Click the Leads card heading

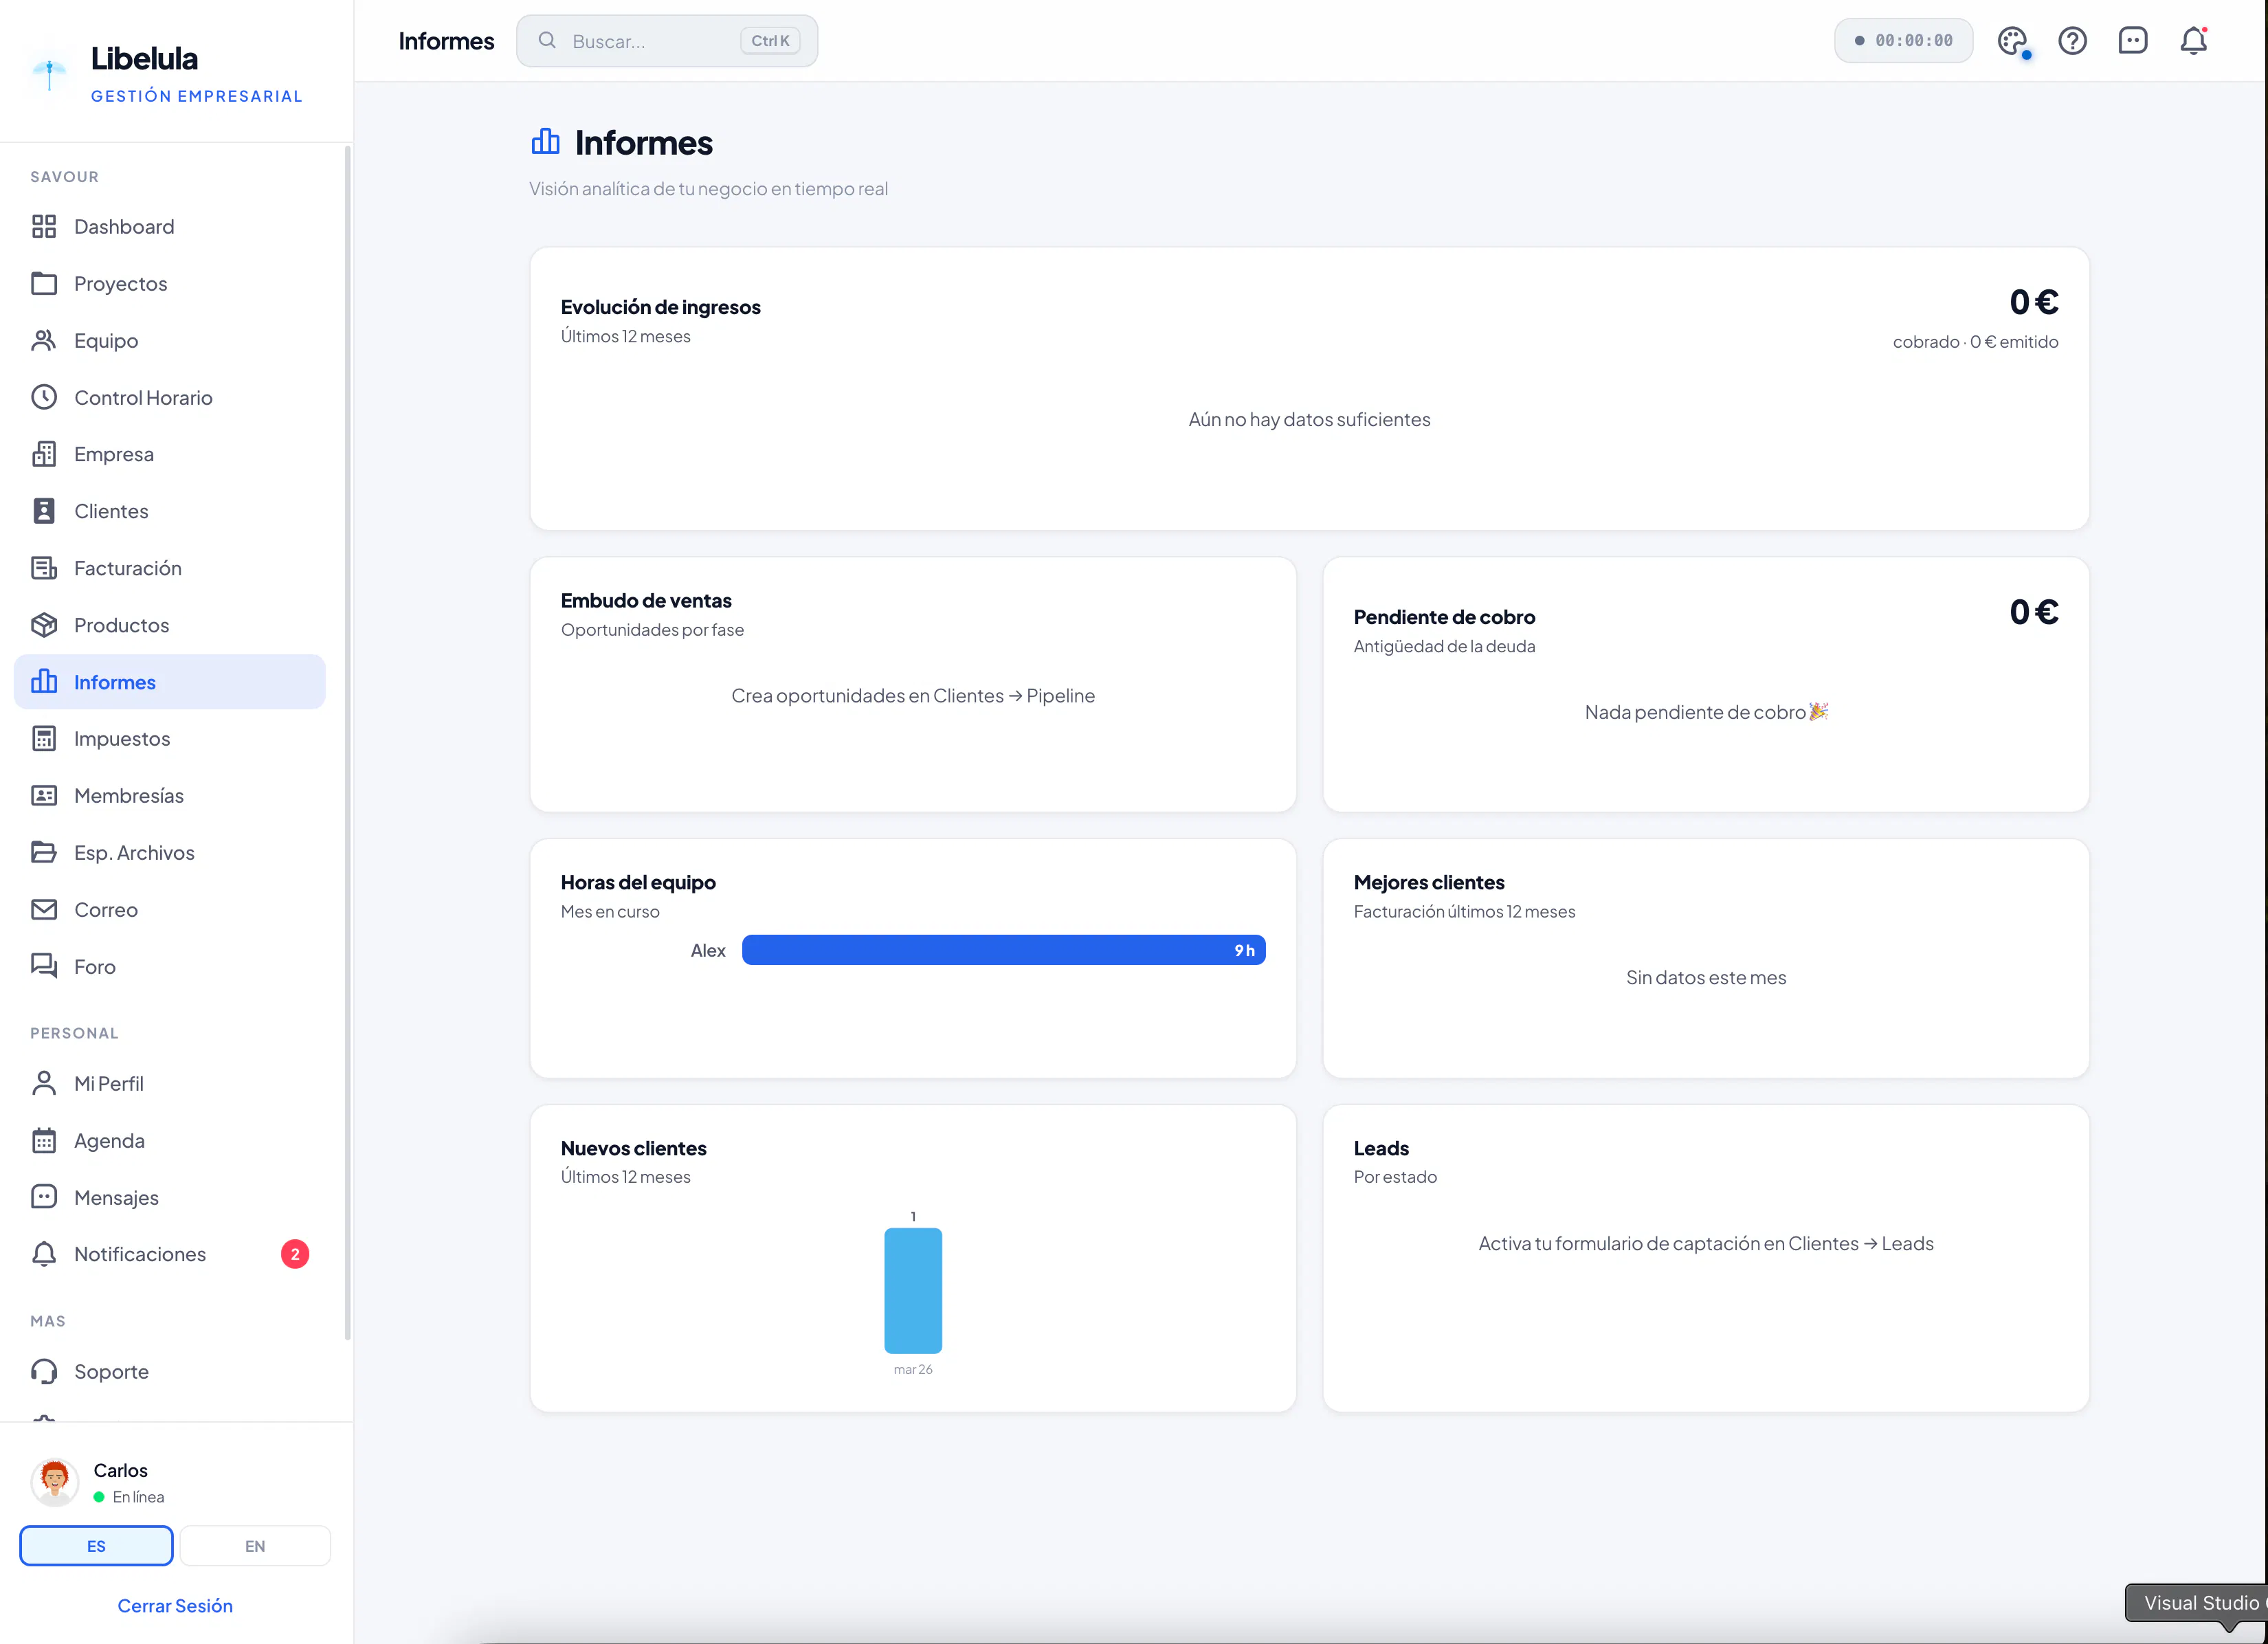[x=1381, y=1149]
